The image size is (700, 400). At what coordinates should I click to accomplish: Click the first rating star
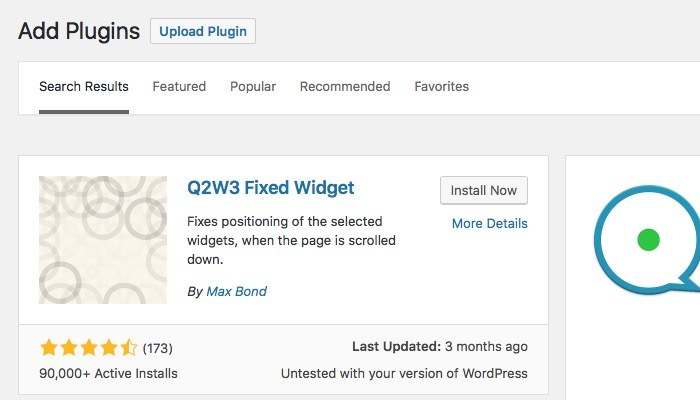click(x=48, y=348)
